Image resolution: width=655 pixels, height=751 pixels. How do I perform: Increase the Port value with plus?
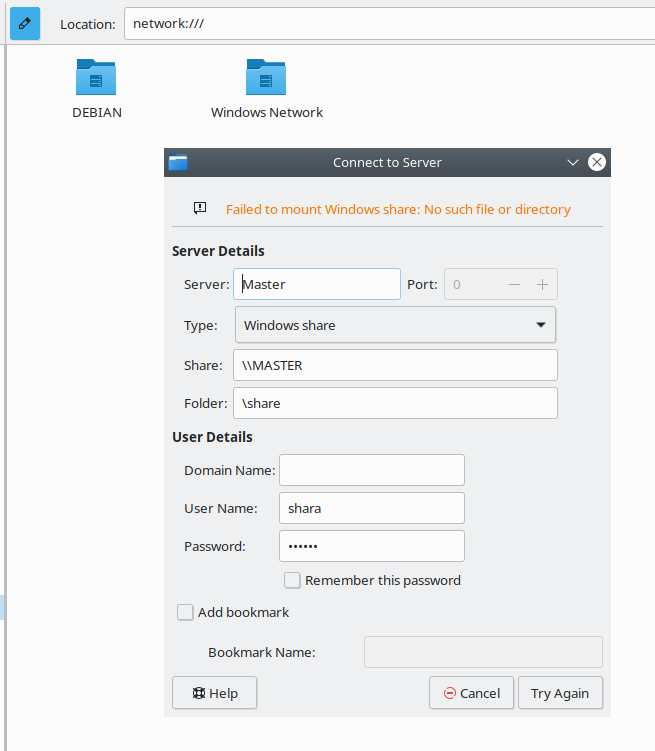point(542,284)
